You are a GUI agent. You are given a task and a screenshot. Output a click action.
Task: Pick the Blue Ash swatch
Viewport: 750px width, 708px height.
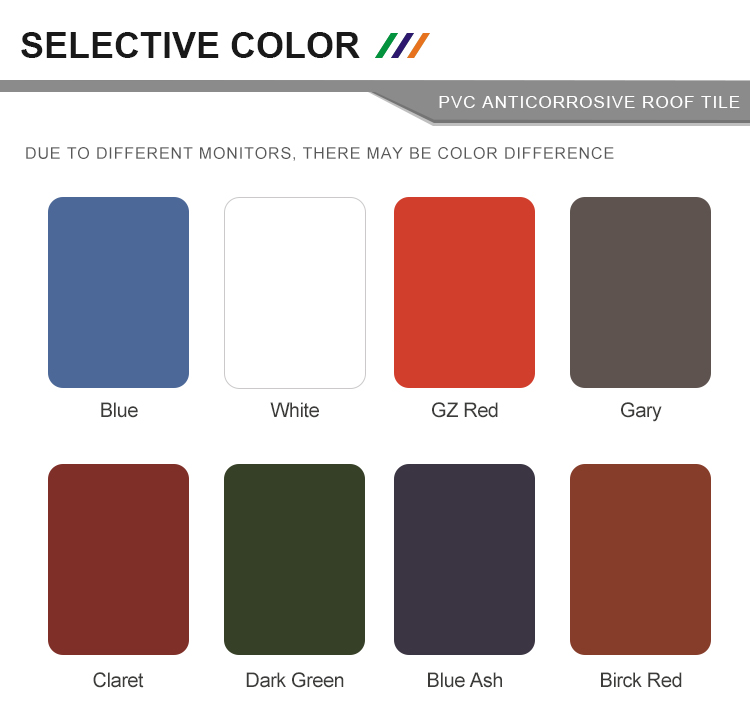[464, 559]
